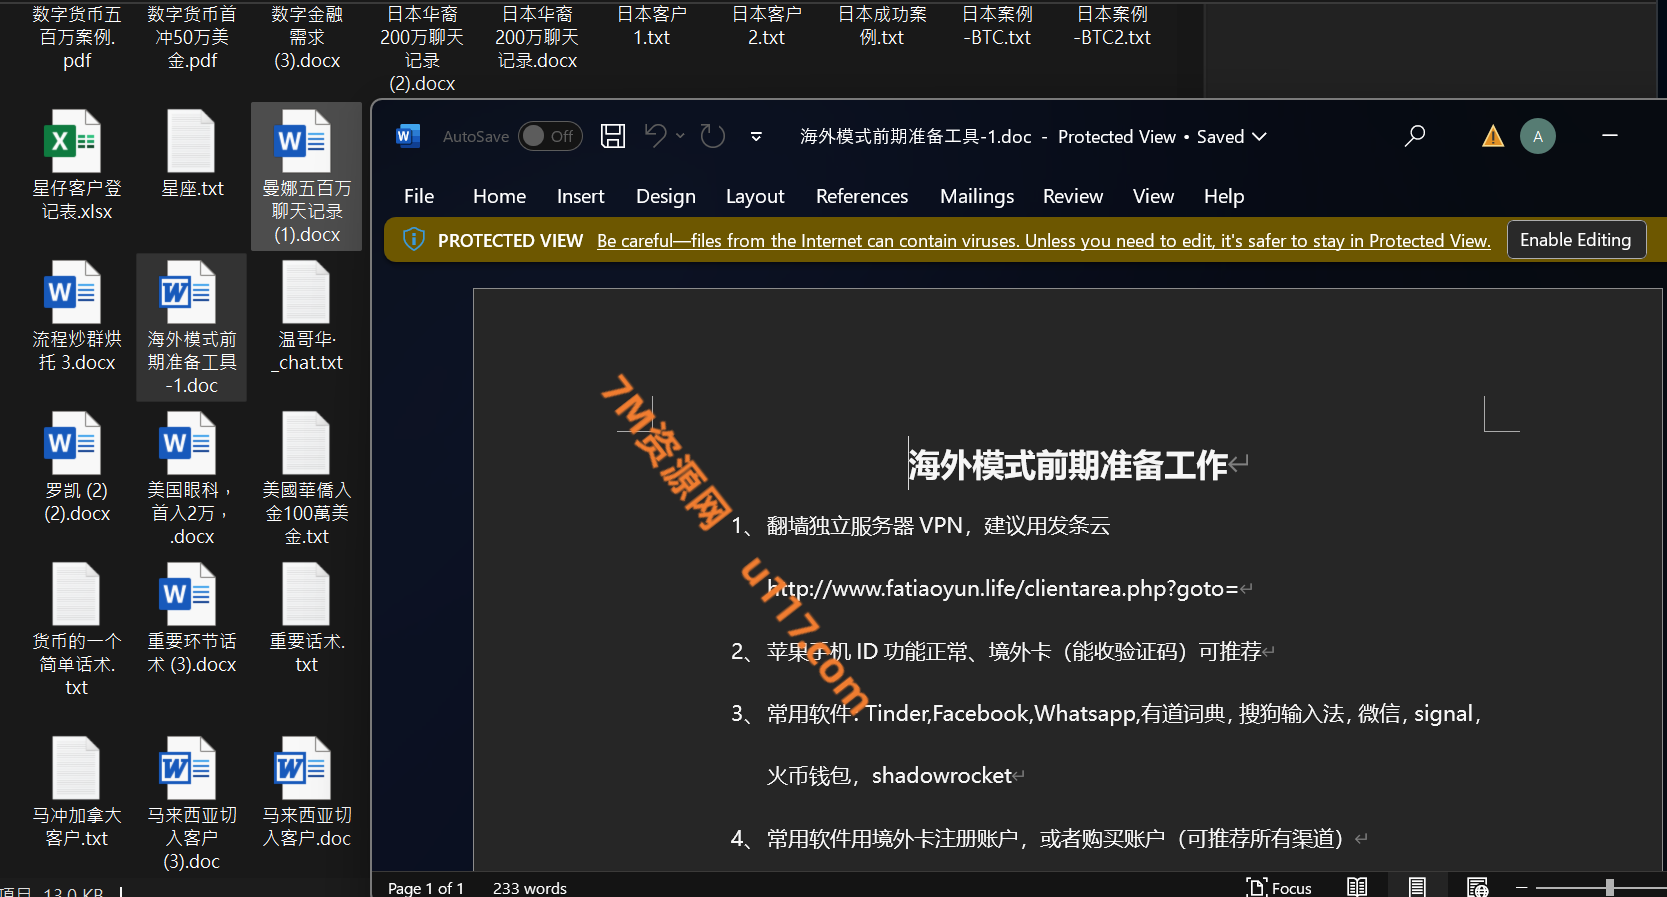Expand the chevron next to Saved
The image size is (1667, 897).
(1259, 137)
